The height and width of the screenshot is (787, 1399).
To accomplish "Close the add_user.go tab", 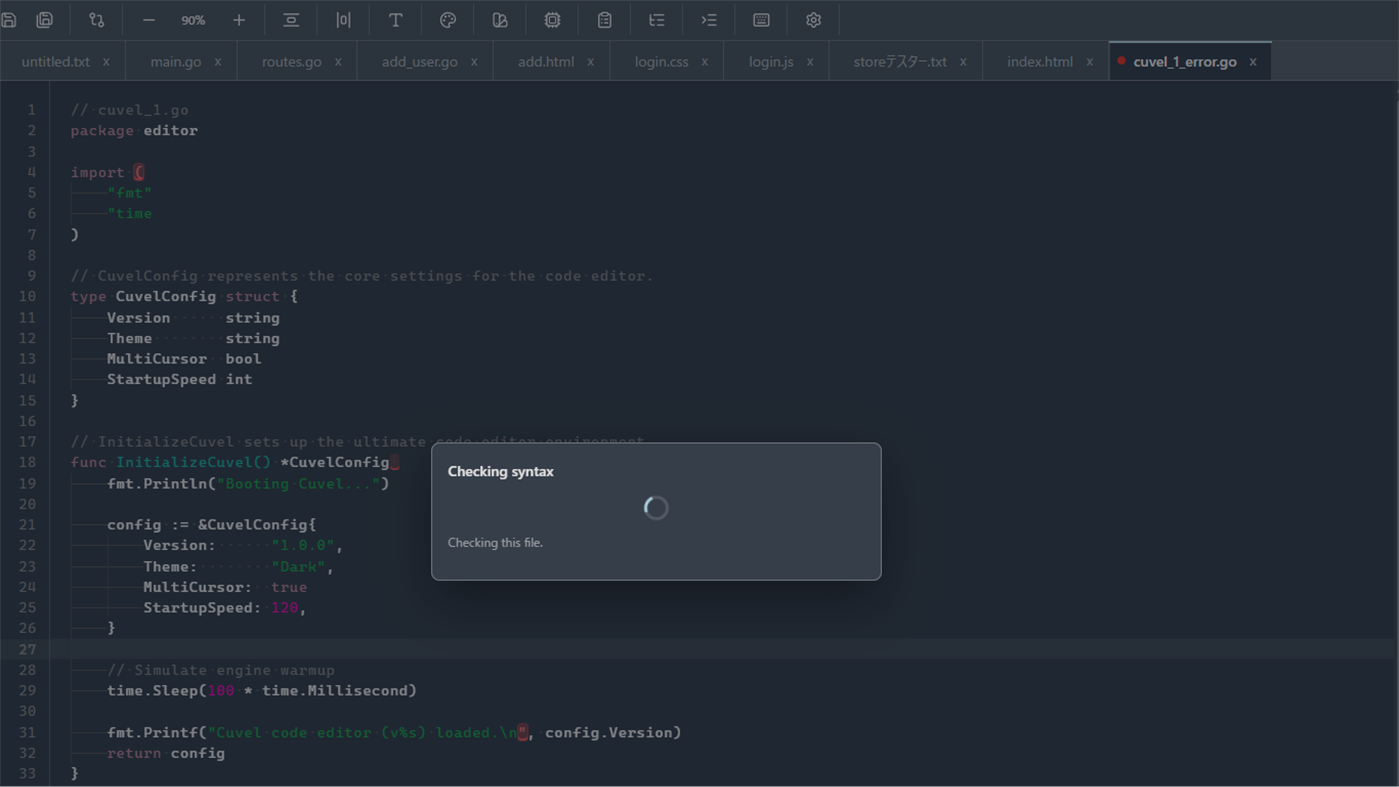I will point(474,62).
